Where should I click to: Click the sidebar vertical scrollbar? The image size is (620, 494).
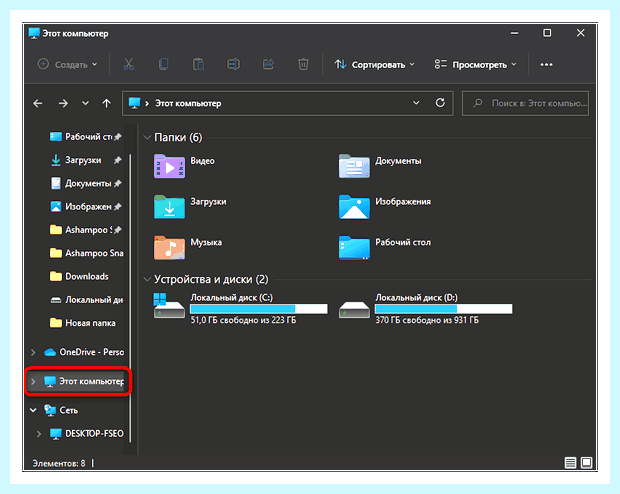[x=130, y=297]
